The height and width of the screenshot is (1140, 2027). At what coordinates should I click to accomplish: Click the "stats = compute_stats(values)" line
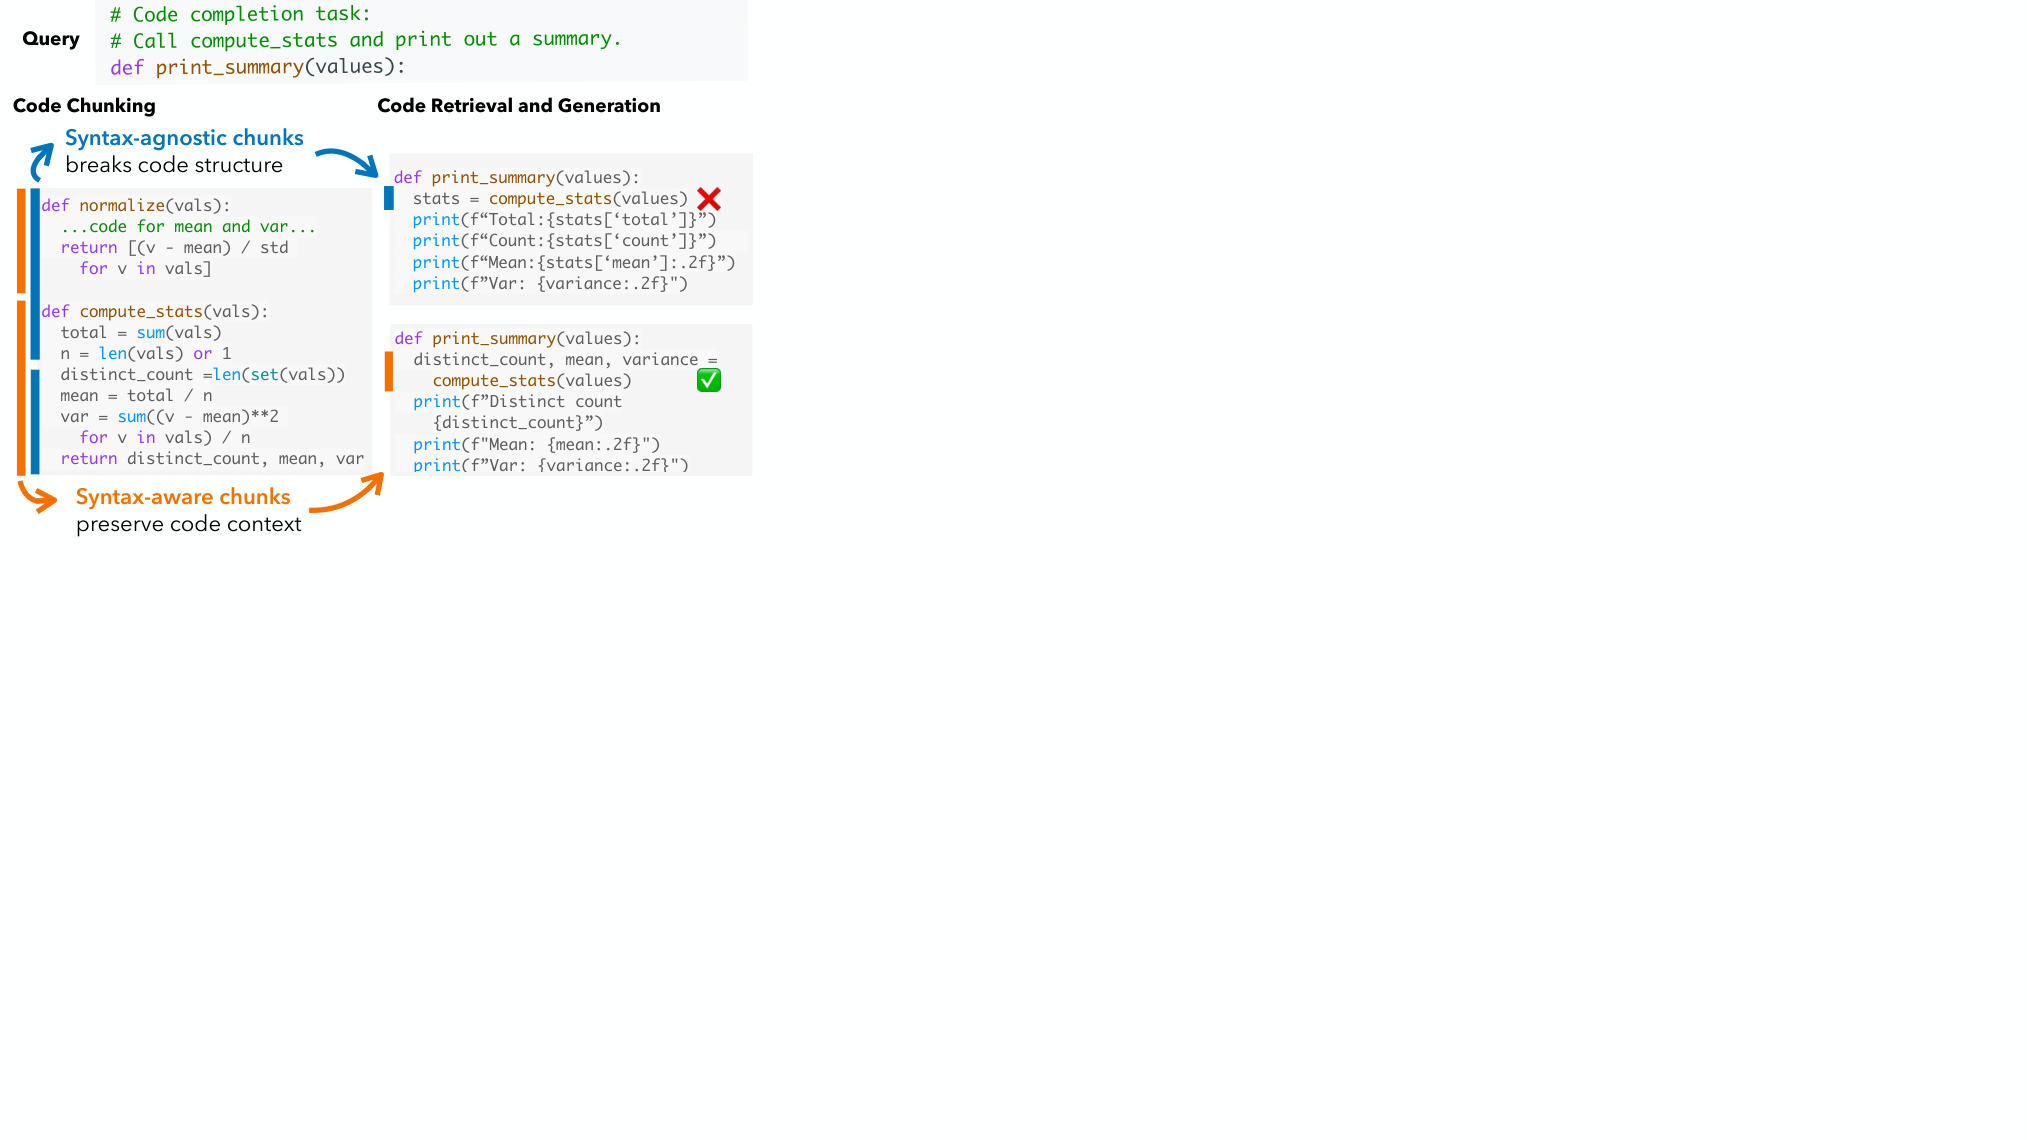pos(550,199)
